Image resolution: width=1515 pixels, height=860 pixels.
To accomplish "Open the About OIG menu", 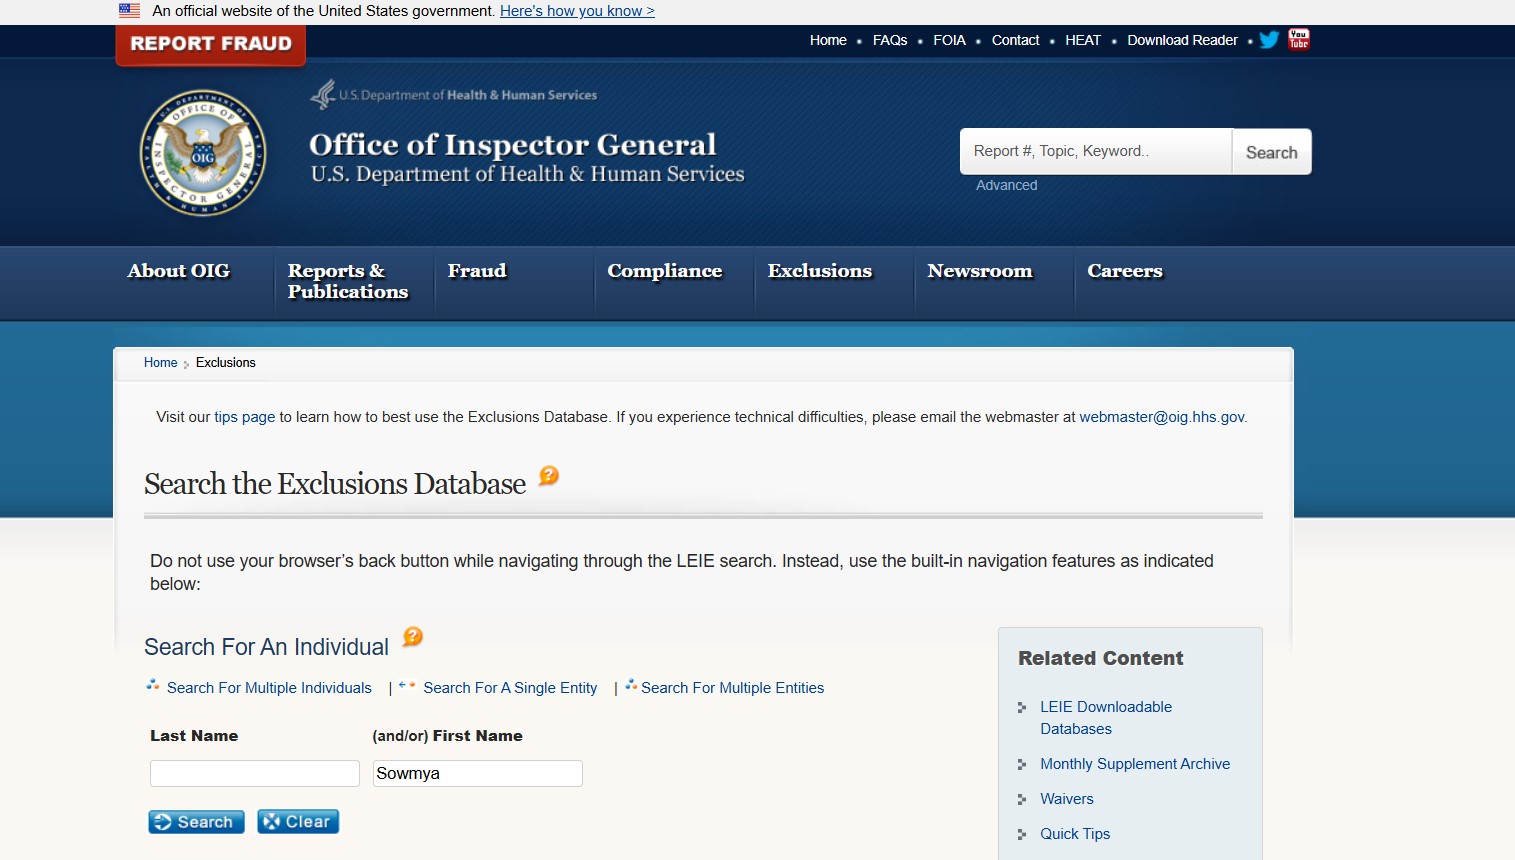I will pyautogui.click(x=178, y=271).
